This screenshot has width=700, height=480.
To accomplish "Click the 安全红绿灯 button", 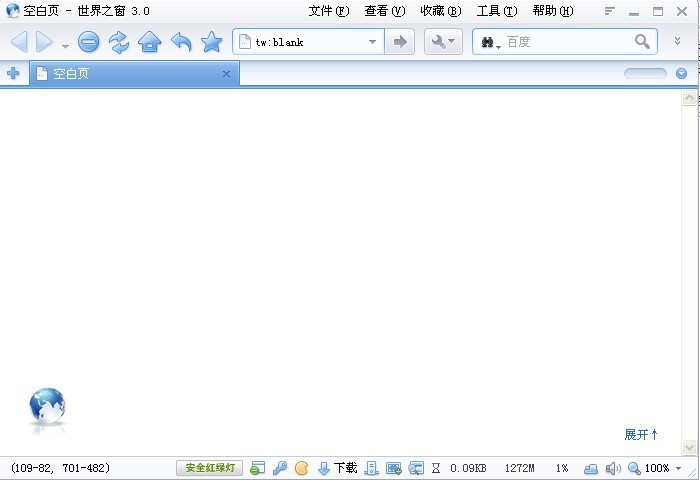I will click(210, 468).
